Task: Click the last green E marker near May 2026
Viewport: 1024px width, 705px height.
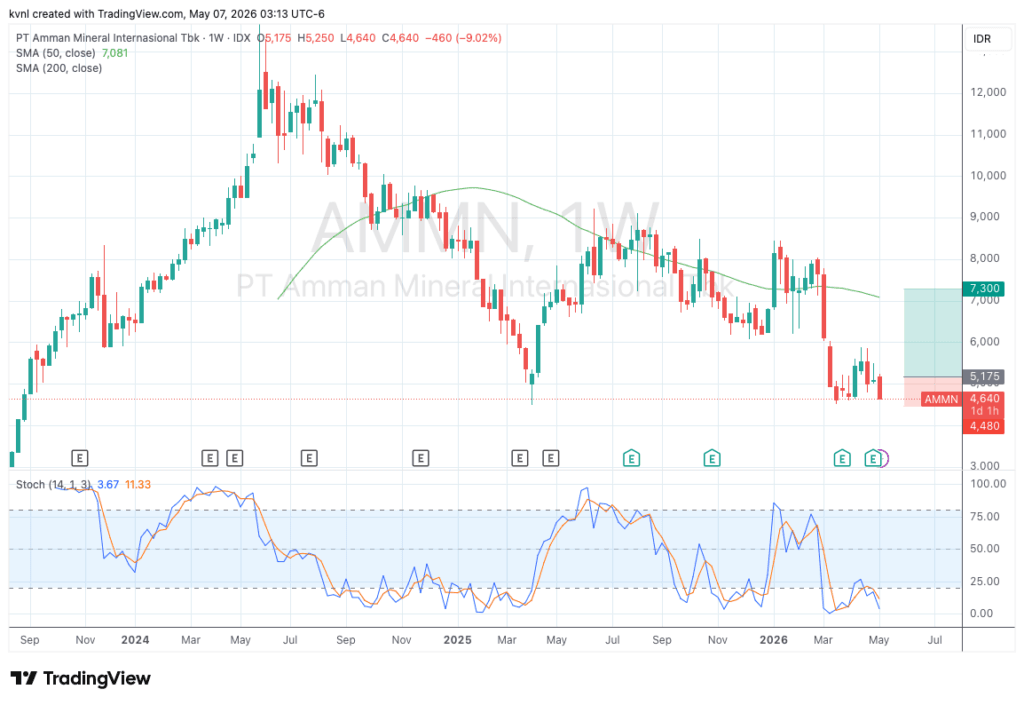Action: [x=872, y=458]
